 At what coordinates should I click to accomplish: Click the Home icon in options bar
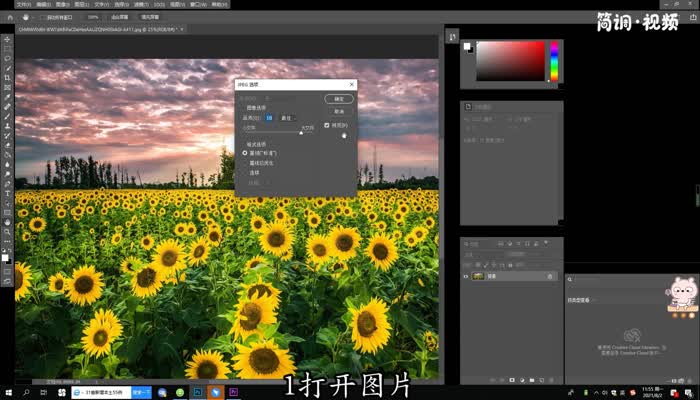9,17
